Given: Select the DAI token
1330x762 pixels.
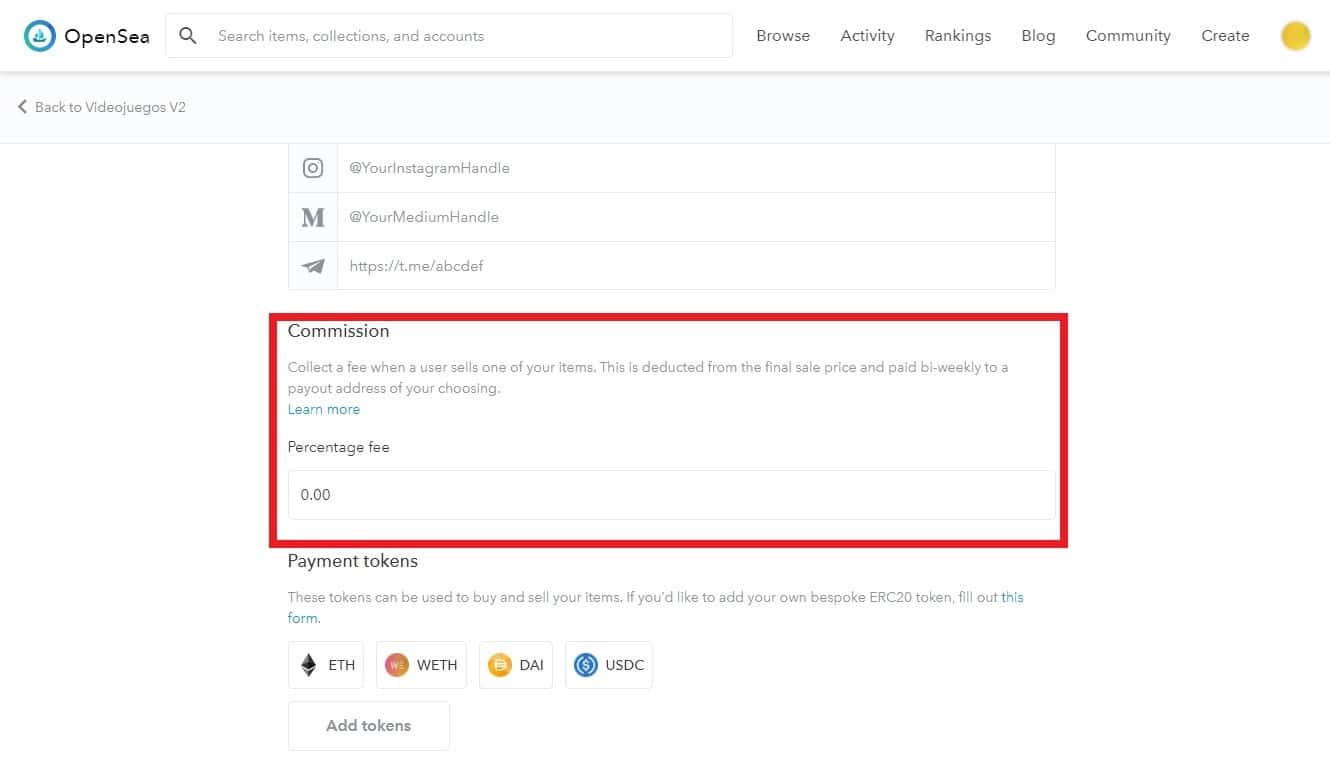Looking at the screenshot, I should tap(516, 665).
